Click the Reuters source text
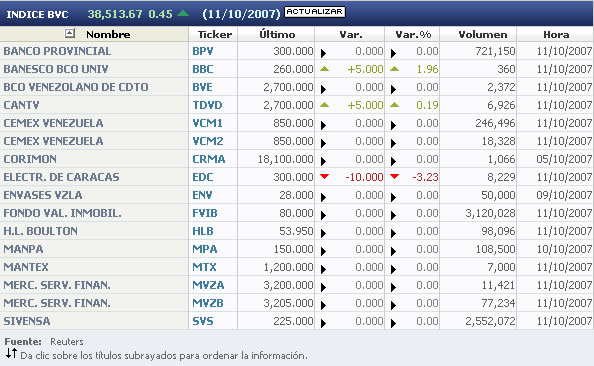The width and height of the screenshot is (594, 366). click(67, 341)
